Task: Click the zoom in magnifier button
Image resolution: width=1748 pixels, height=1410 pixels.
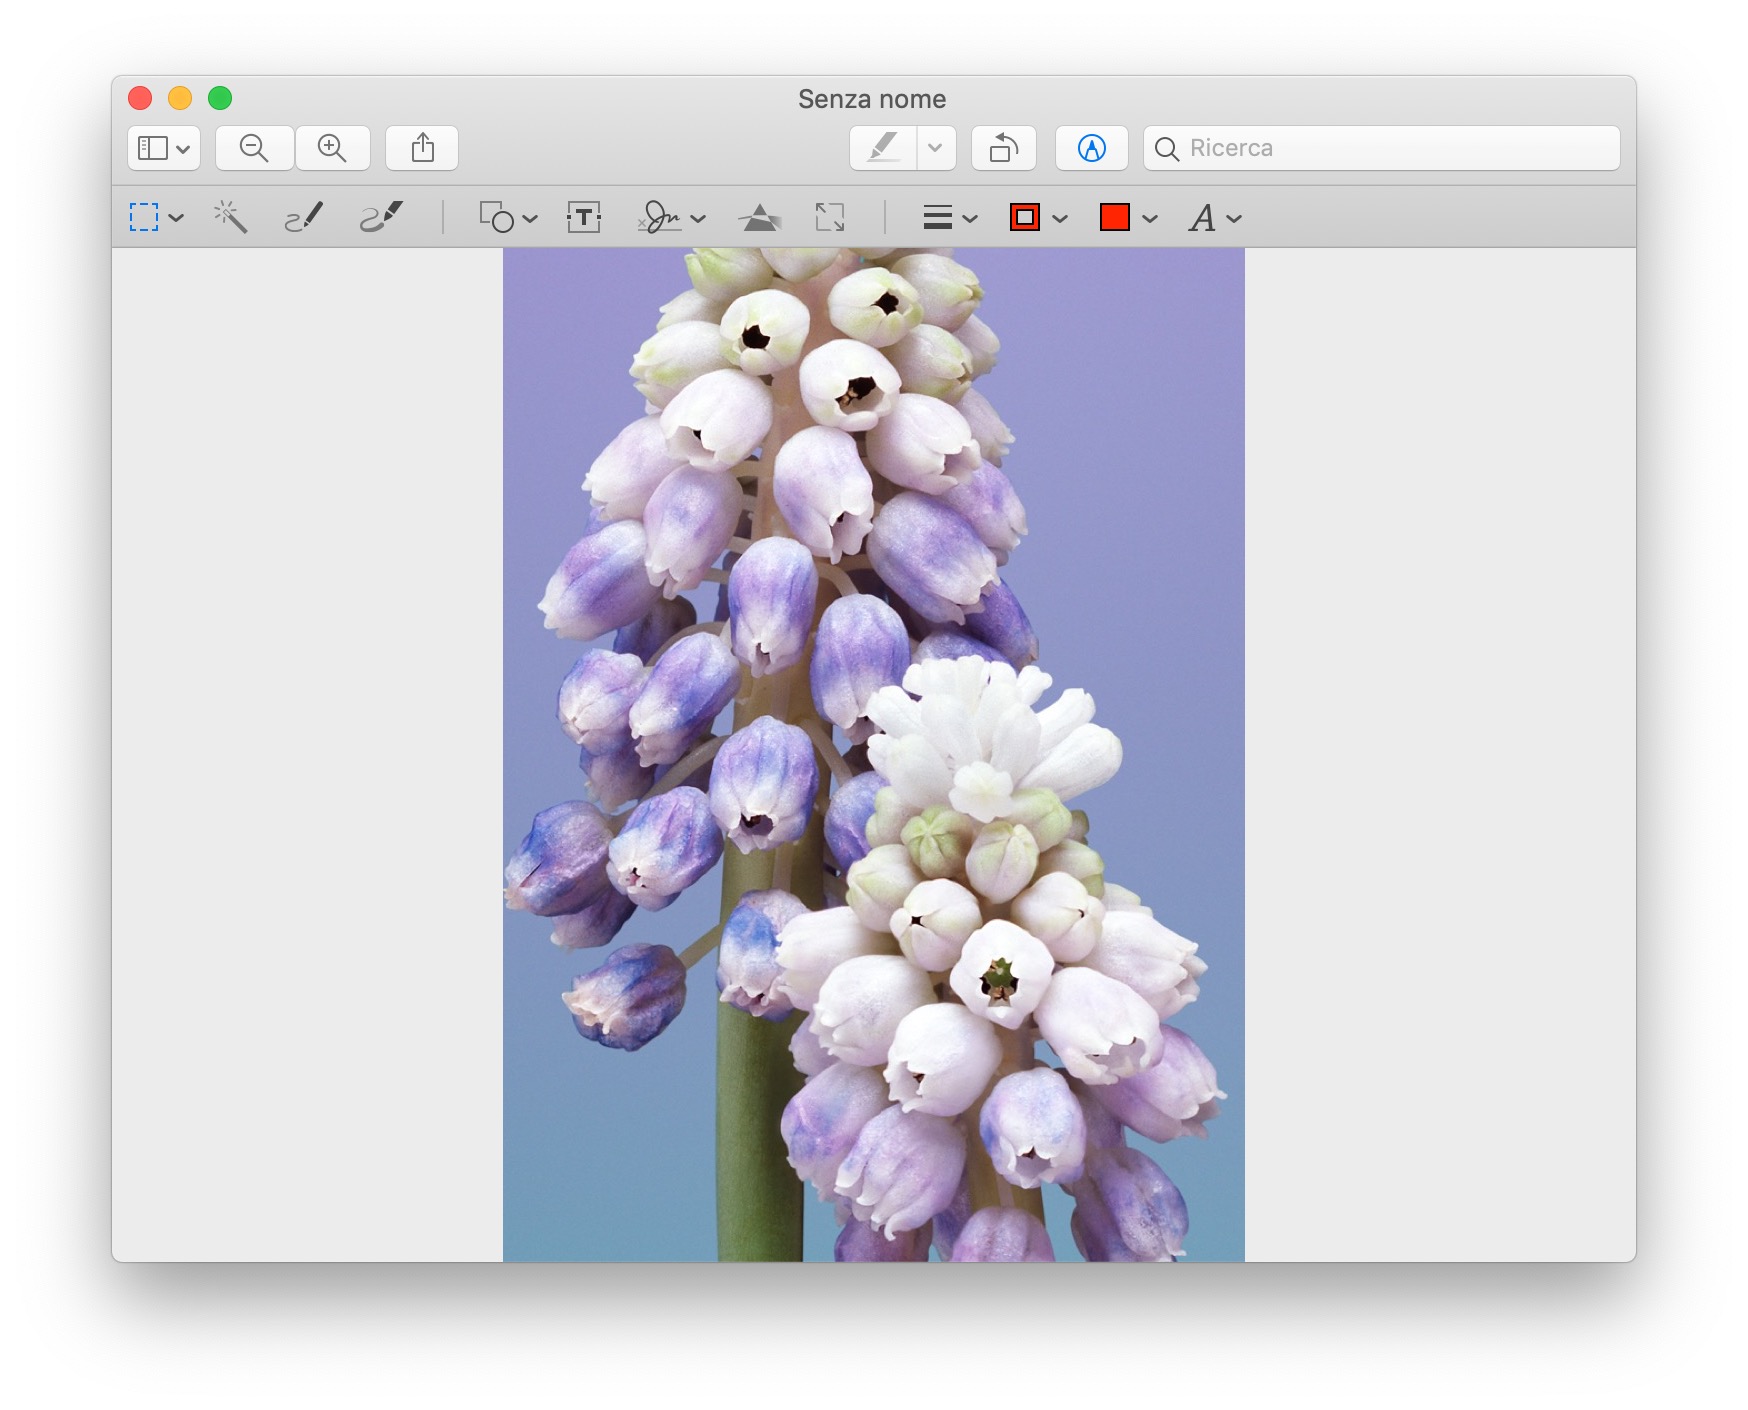Action: click(x=332, y=148)
